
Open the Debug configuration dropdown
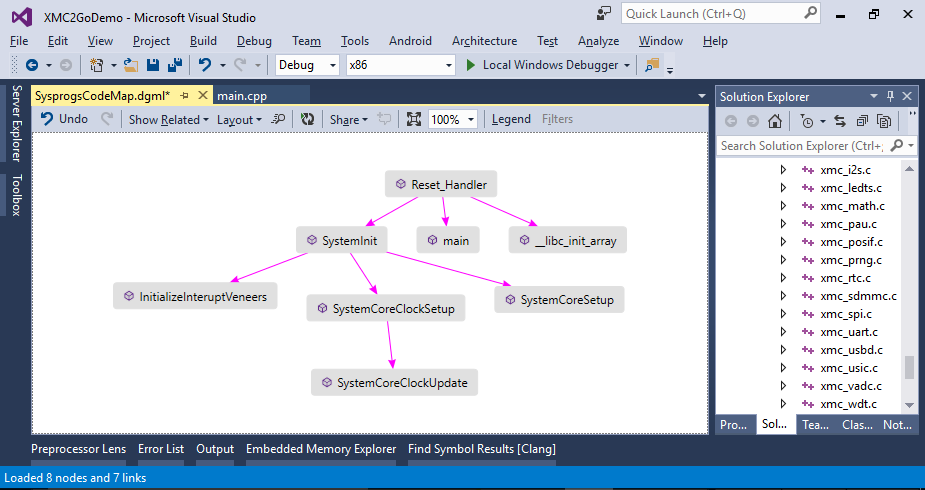(333, 65)
